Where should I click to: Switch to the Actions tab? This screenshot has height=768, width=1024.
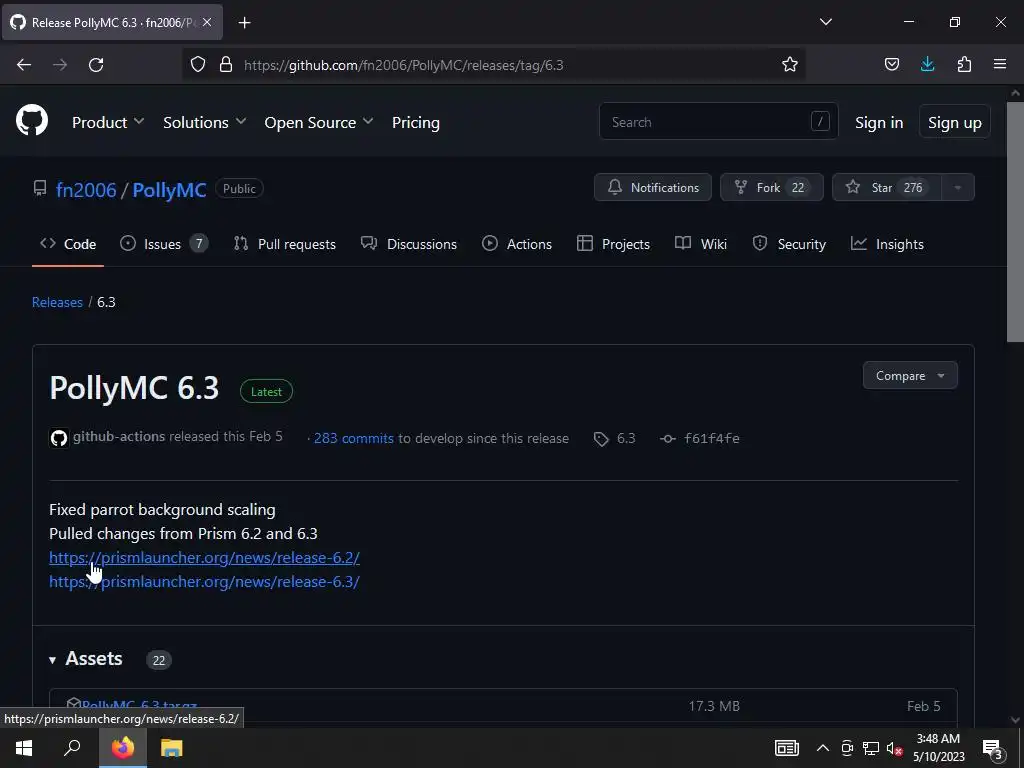tap(517, 244)
